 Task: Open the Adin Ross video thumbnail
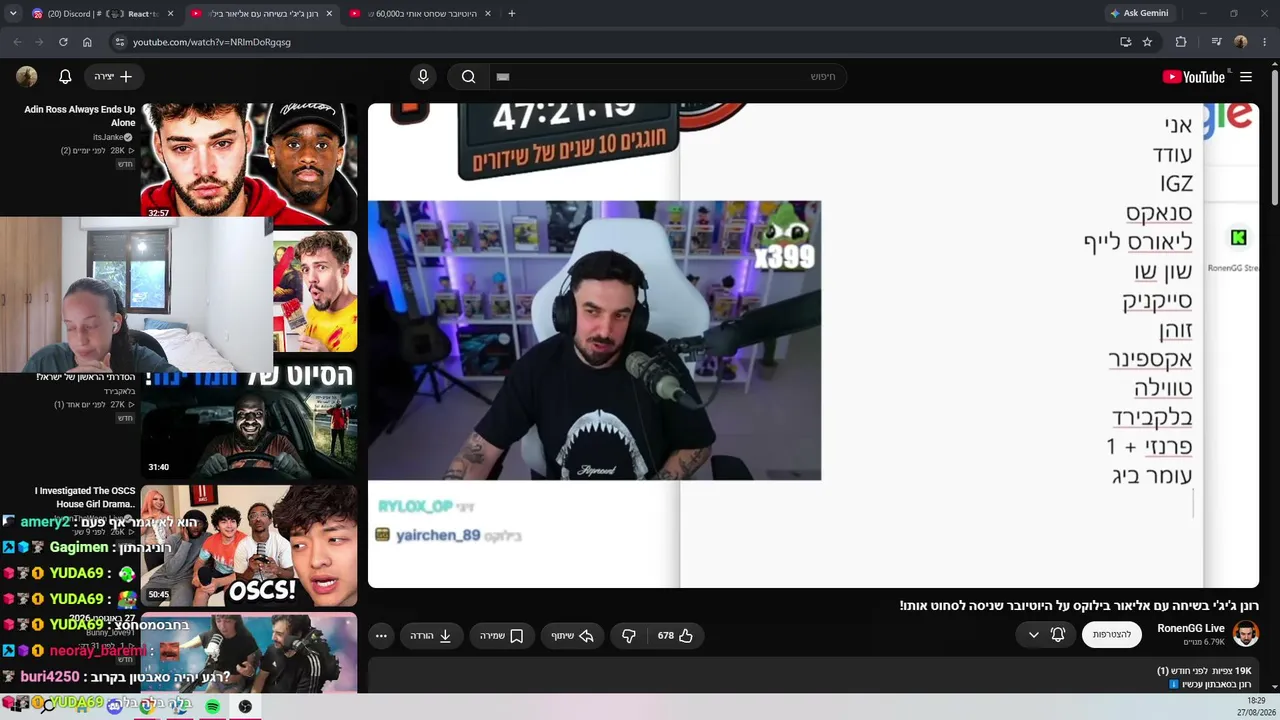click(x=249, y=161)
